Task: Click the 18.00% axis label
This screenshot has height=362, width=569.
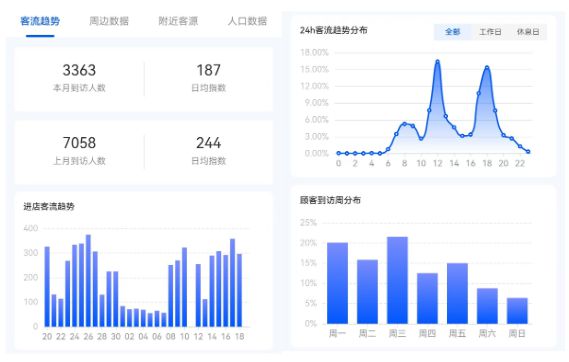Action: (314, 53)
